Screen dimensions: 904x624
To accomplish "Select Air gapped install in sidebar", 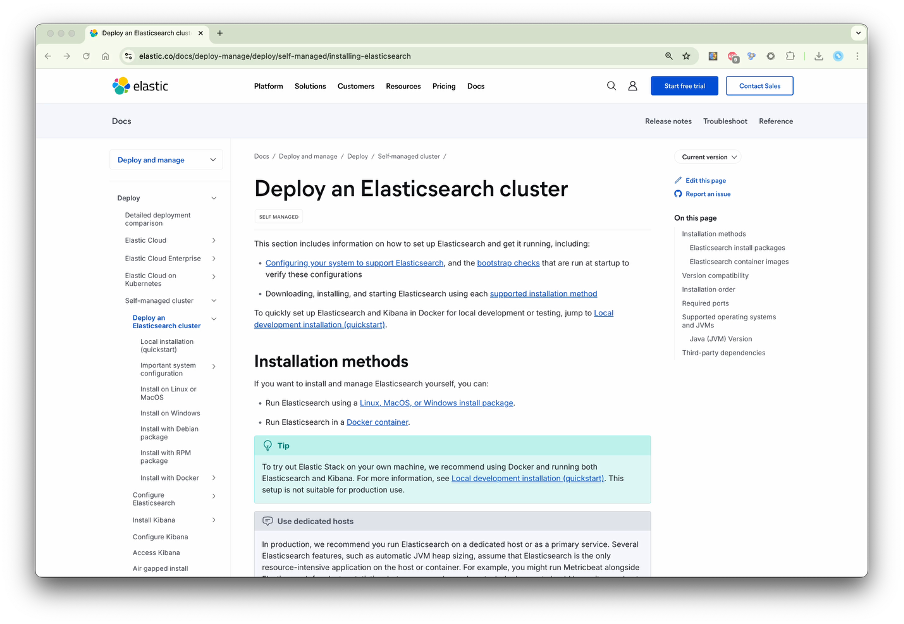I will [160, 568].
